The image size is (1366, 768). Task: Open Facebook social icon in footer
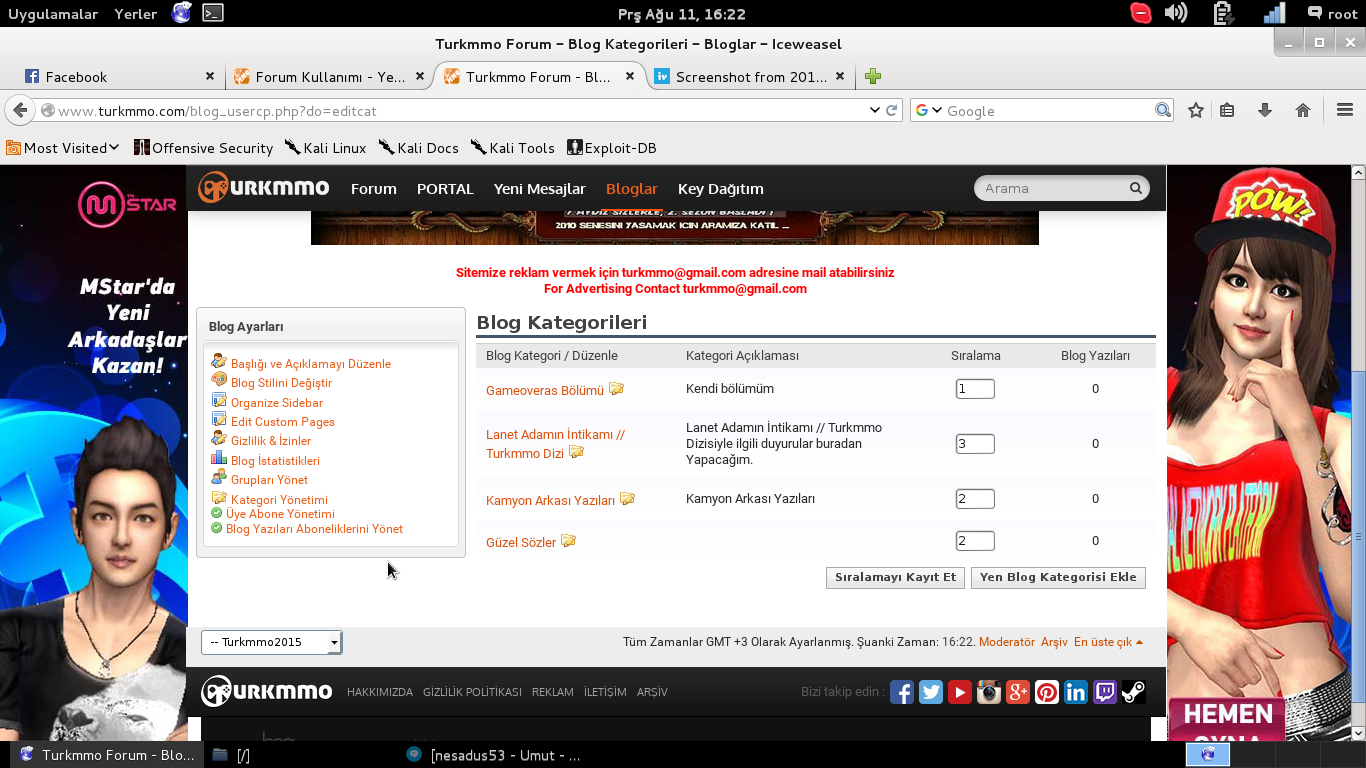[x=902, y=692]
